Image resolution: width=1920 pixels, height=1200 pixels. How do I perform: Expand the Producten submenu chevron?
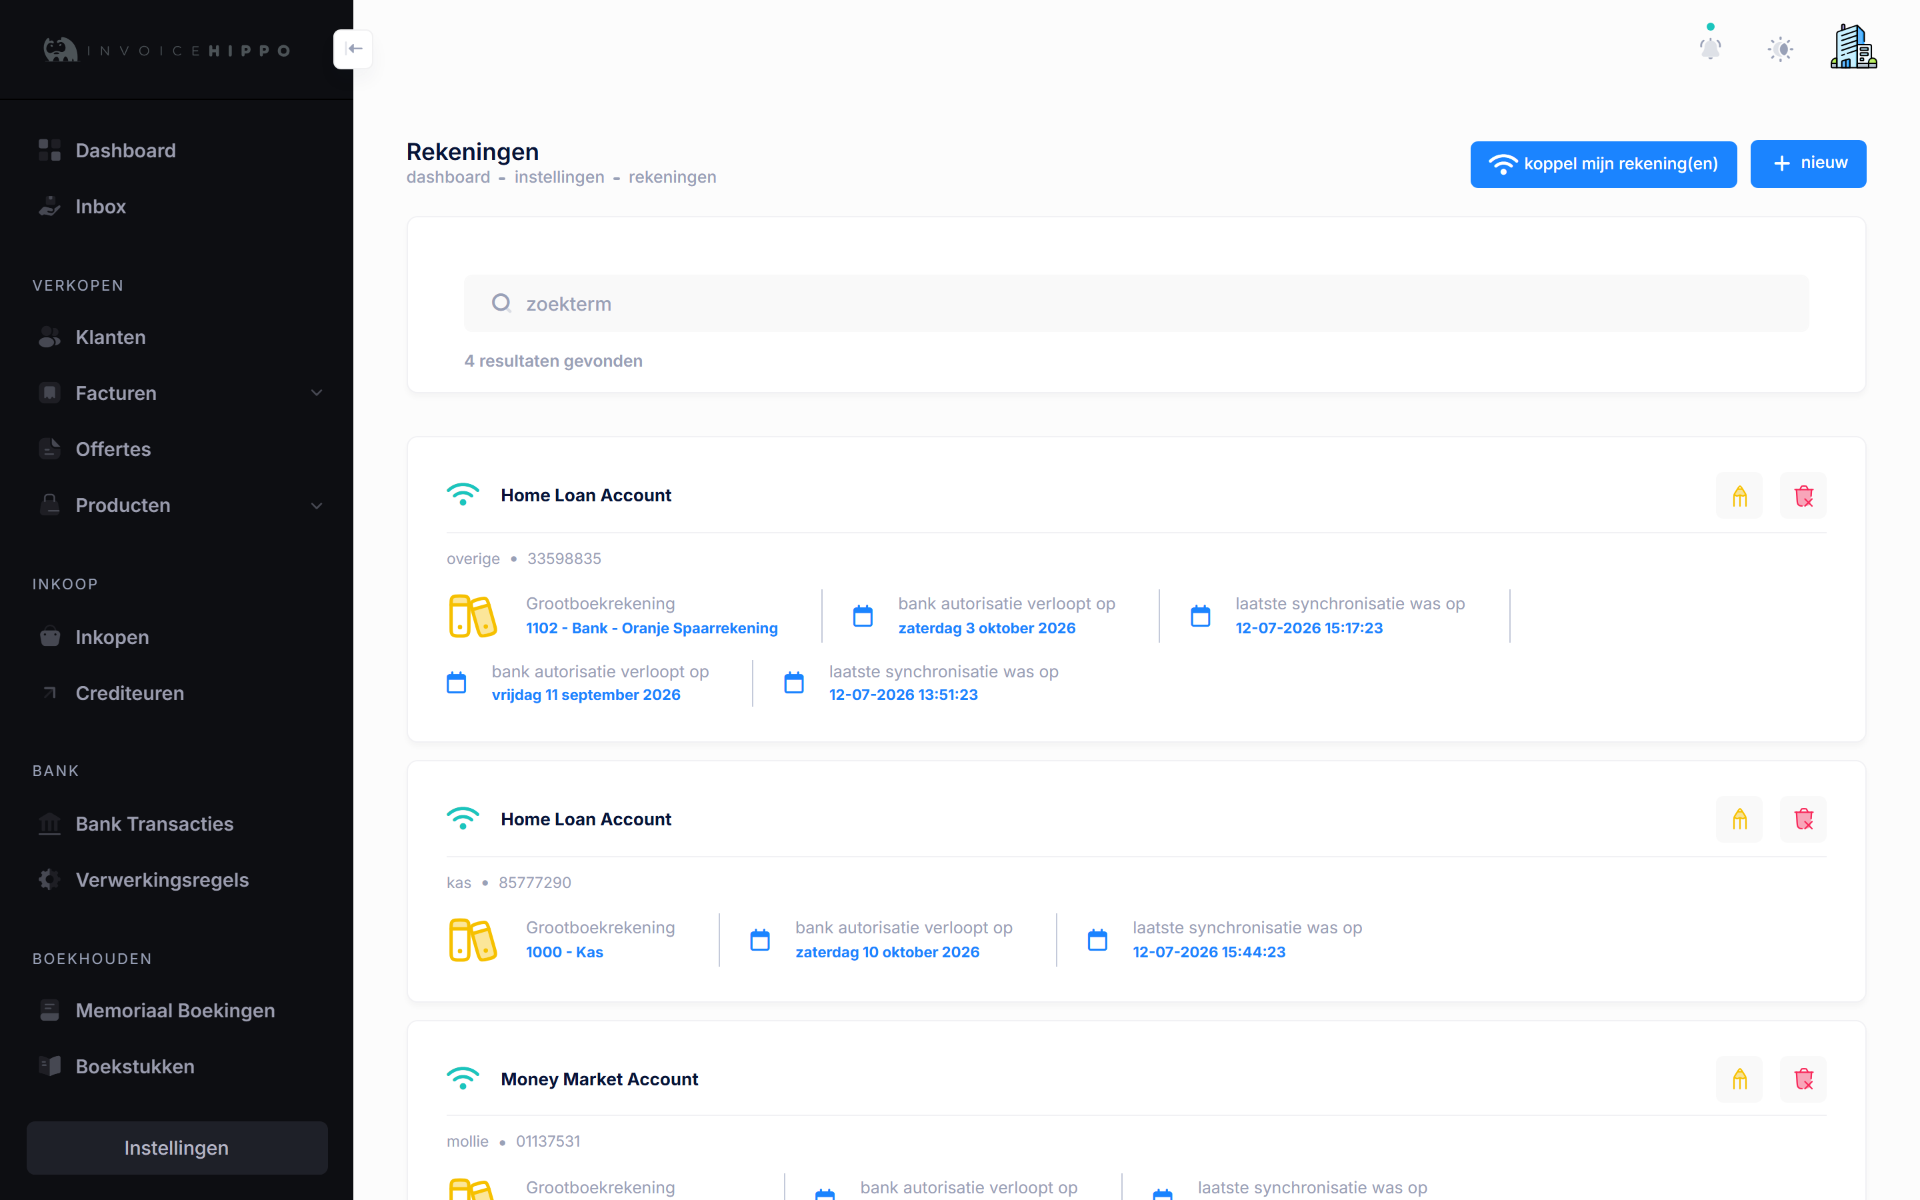click(x=317, y=505)
